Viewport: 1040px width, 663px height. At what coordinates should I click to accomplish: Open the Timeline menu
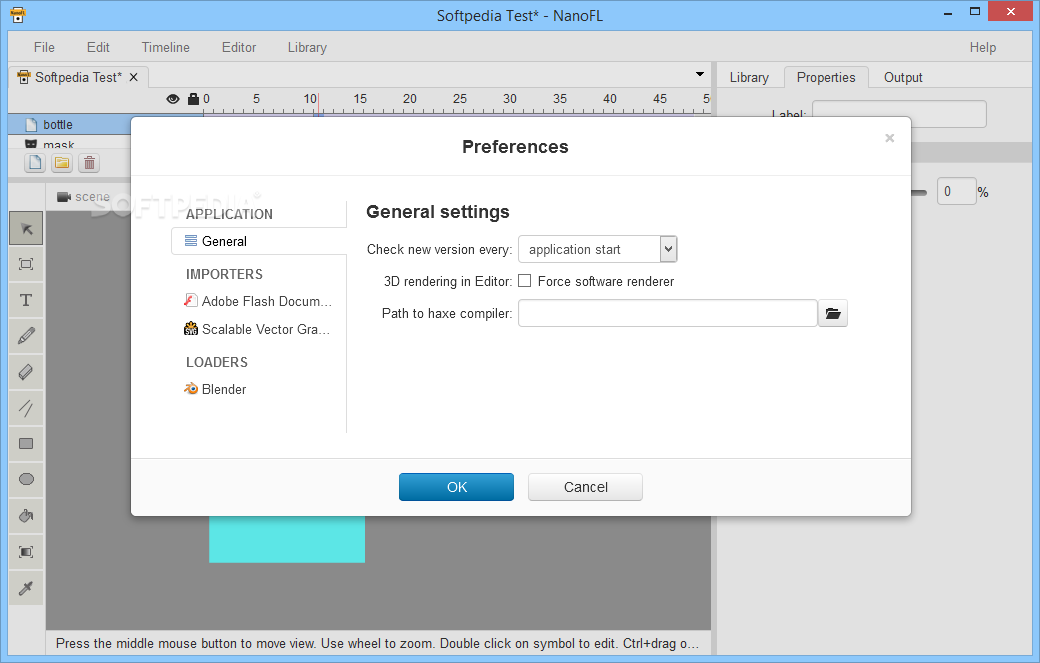(166, 47)
